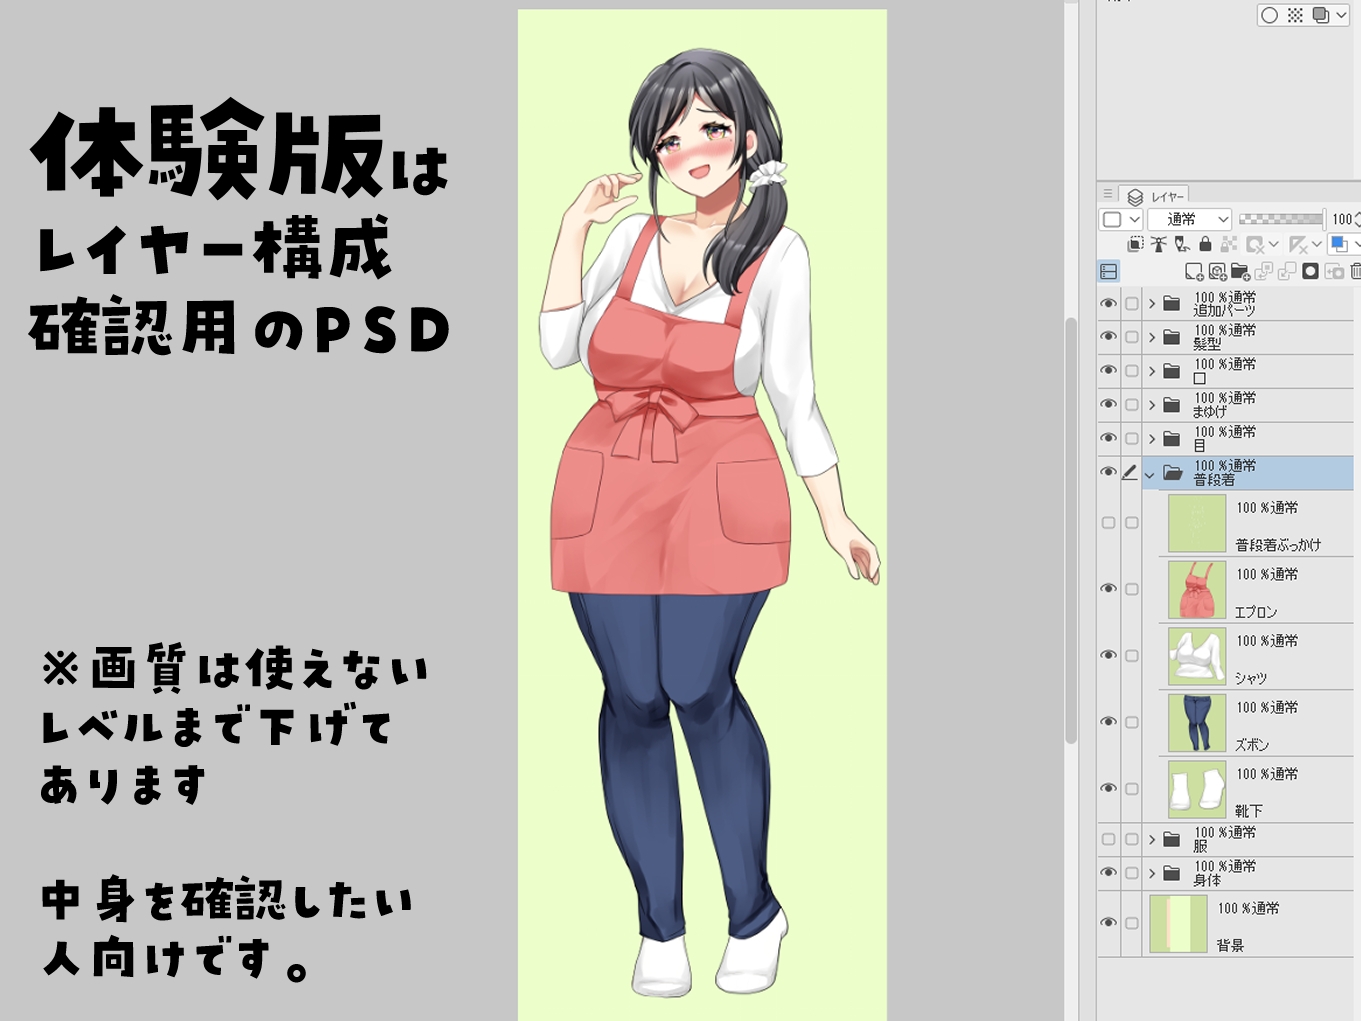Open the 通常 blending mode dropdown
This screenshot has width=1361, height=1021.
(x=1189, y=219)
